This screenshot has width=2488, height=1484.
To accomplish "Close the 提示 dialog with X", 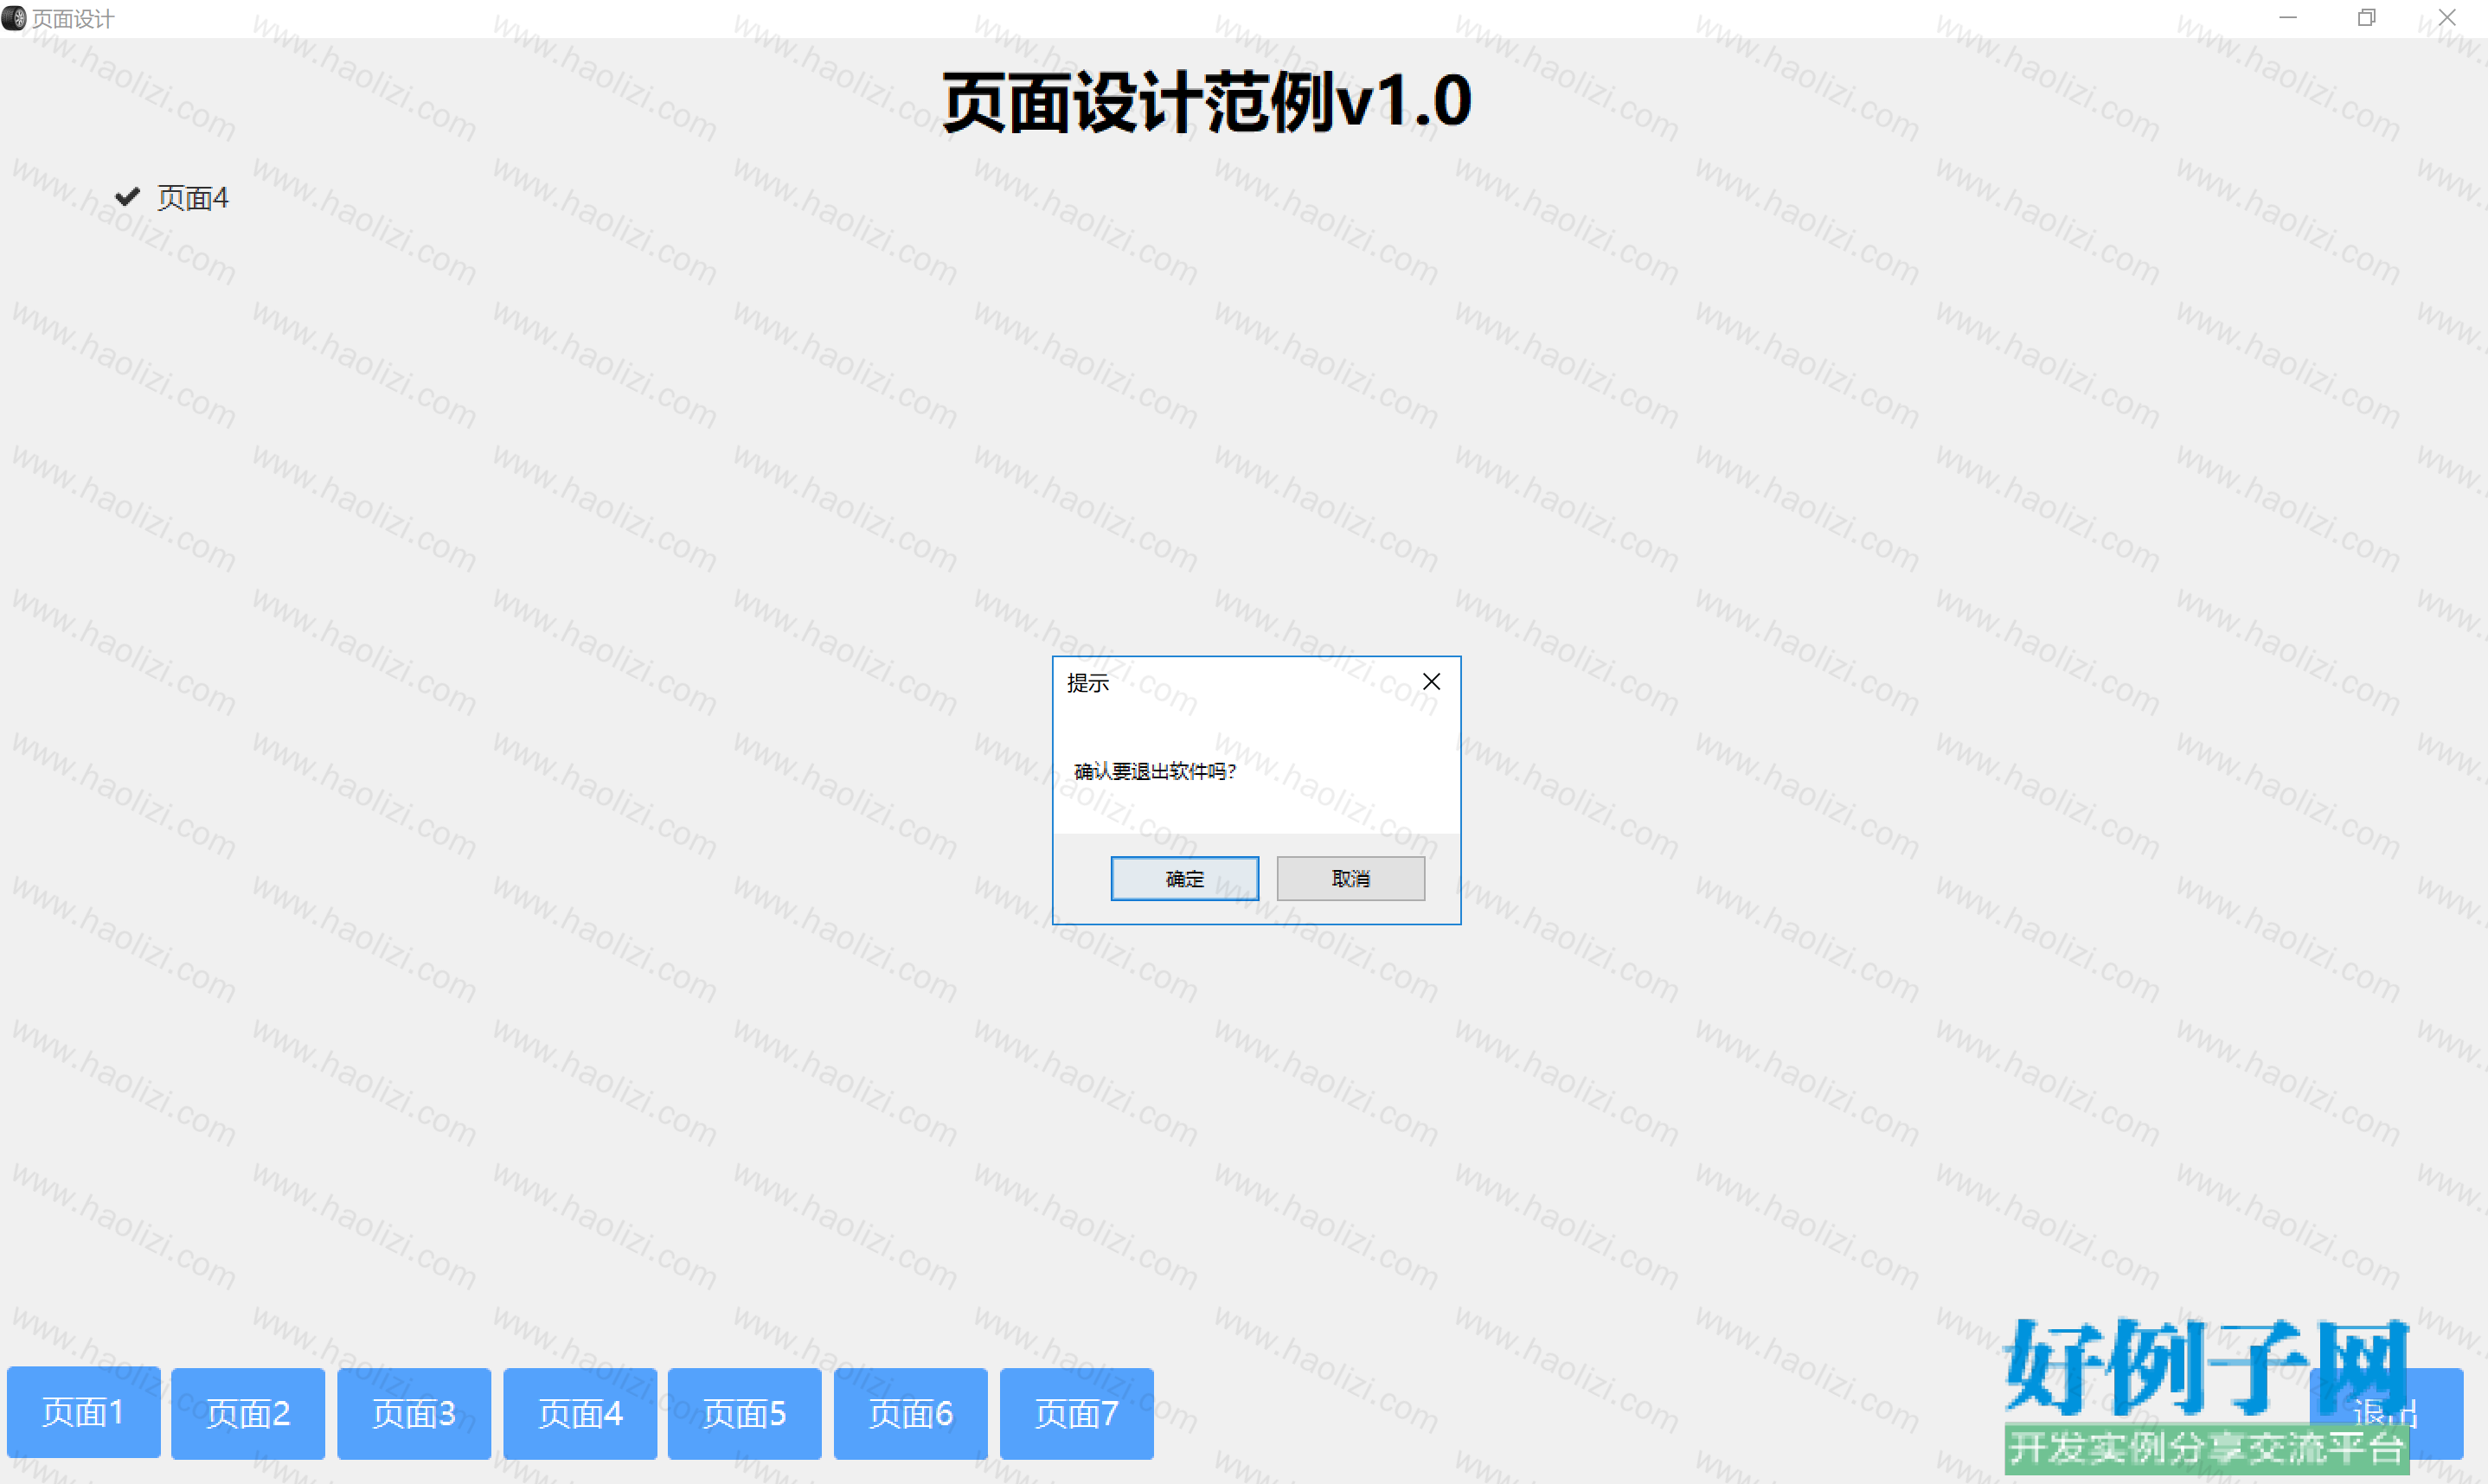I will click(x=1431, y=682).
